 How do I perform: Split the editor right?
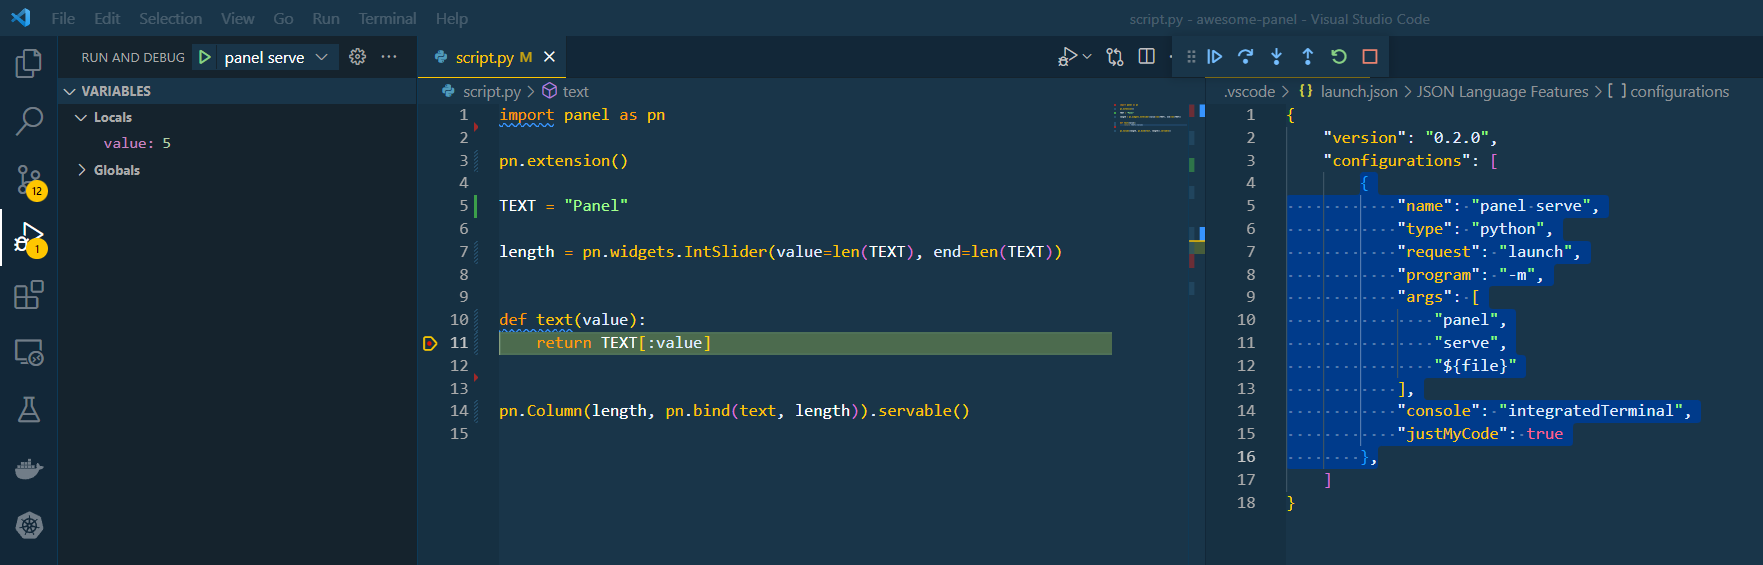pos(1147,57)
